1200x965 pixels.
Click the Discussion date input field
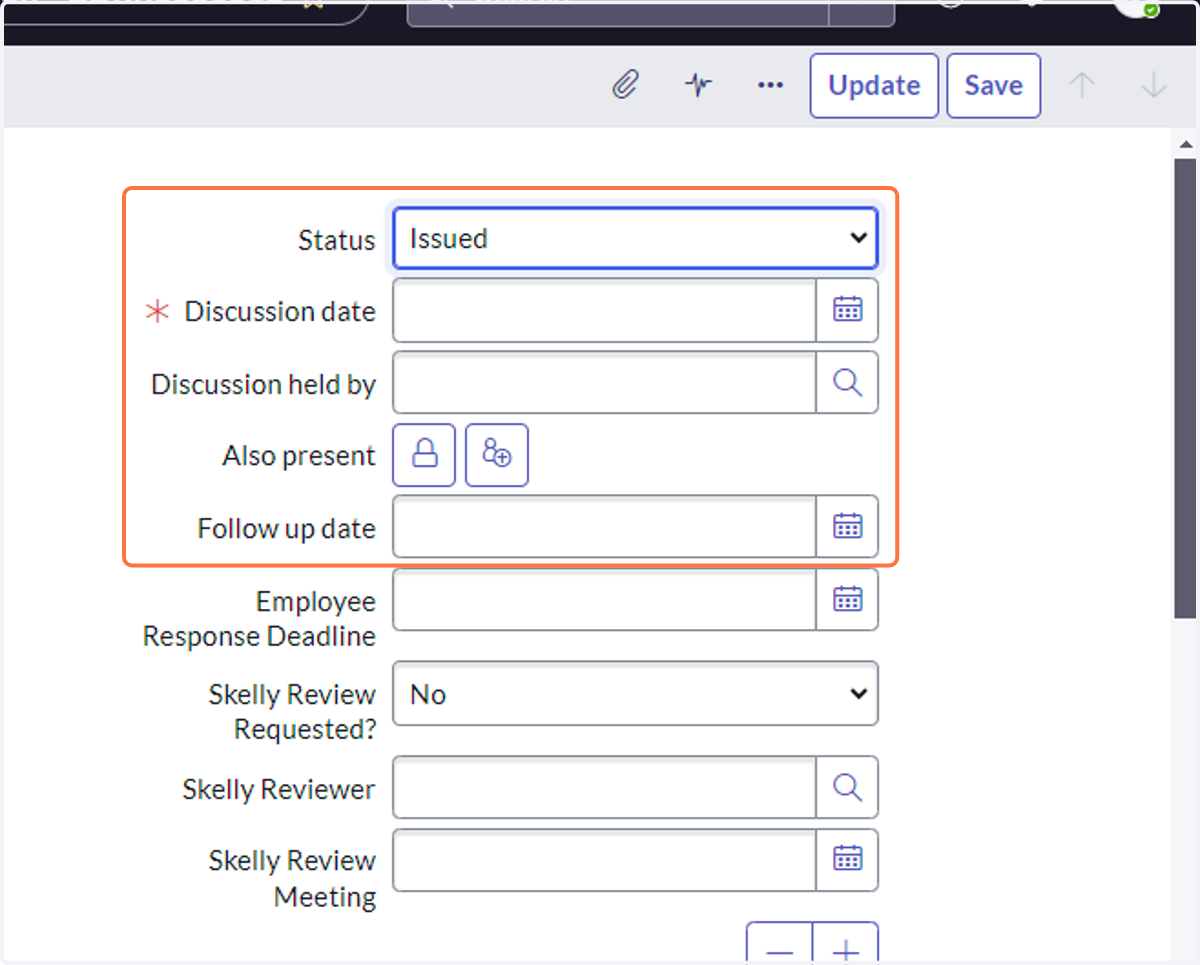pyautogui.click(x=605, y=310)
